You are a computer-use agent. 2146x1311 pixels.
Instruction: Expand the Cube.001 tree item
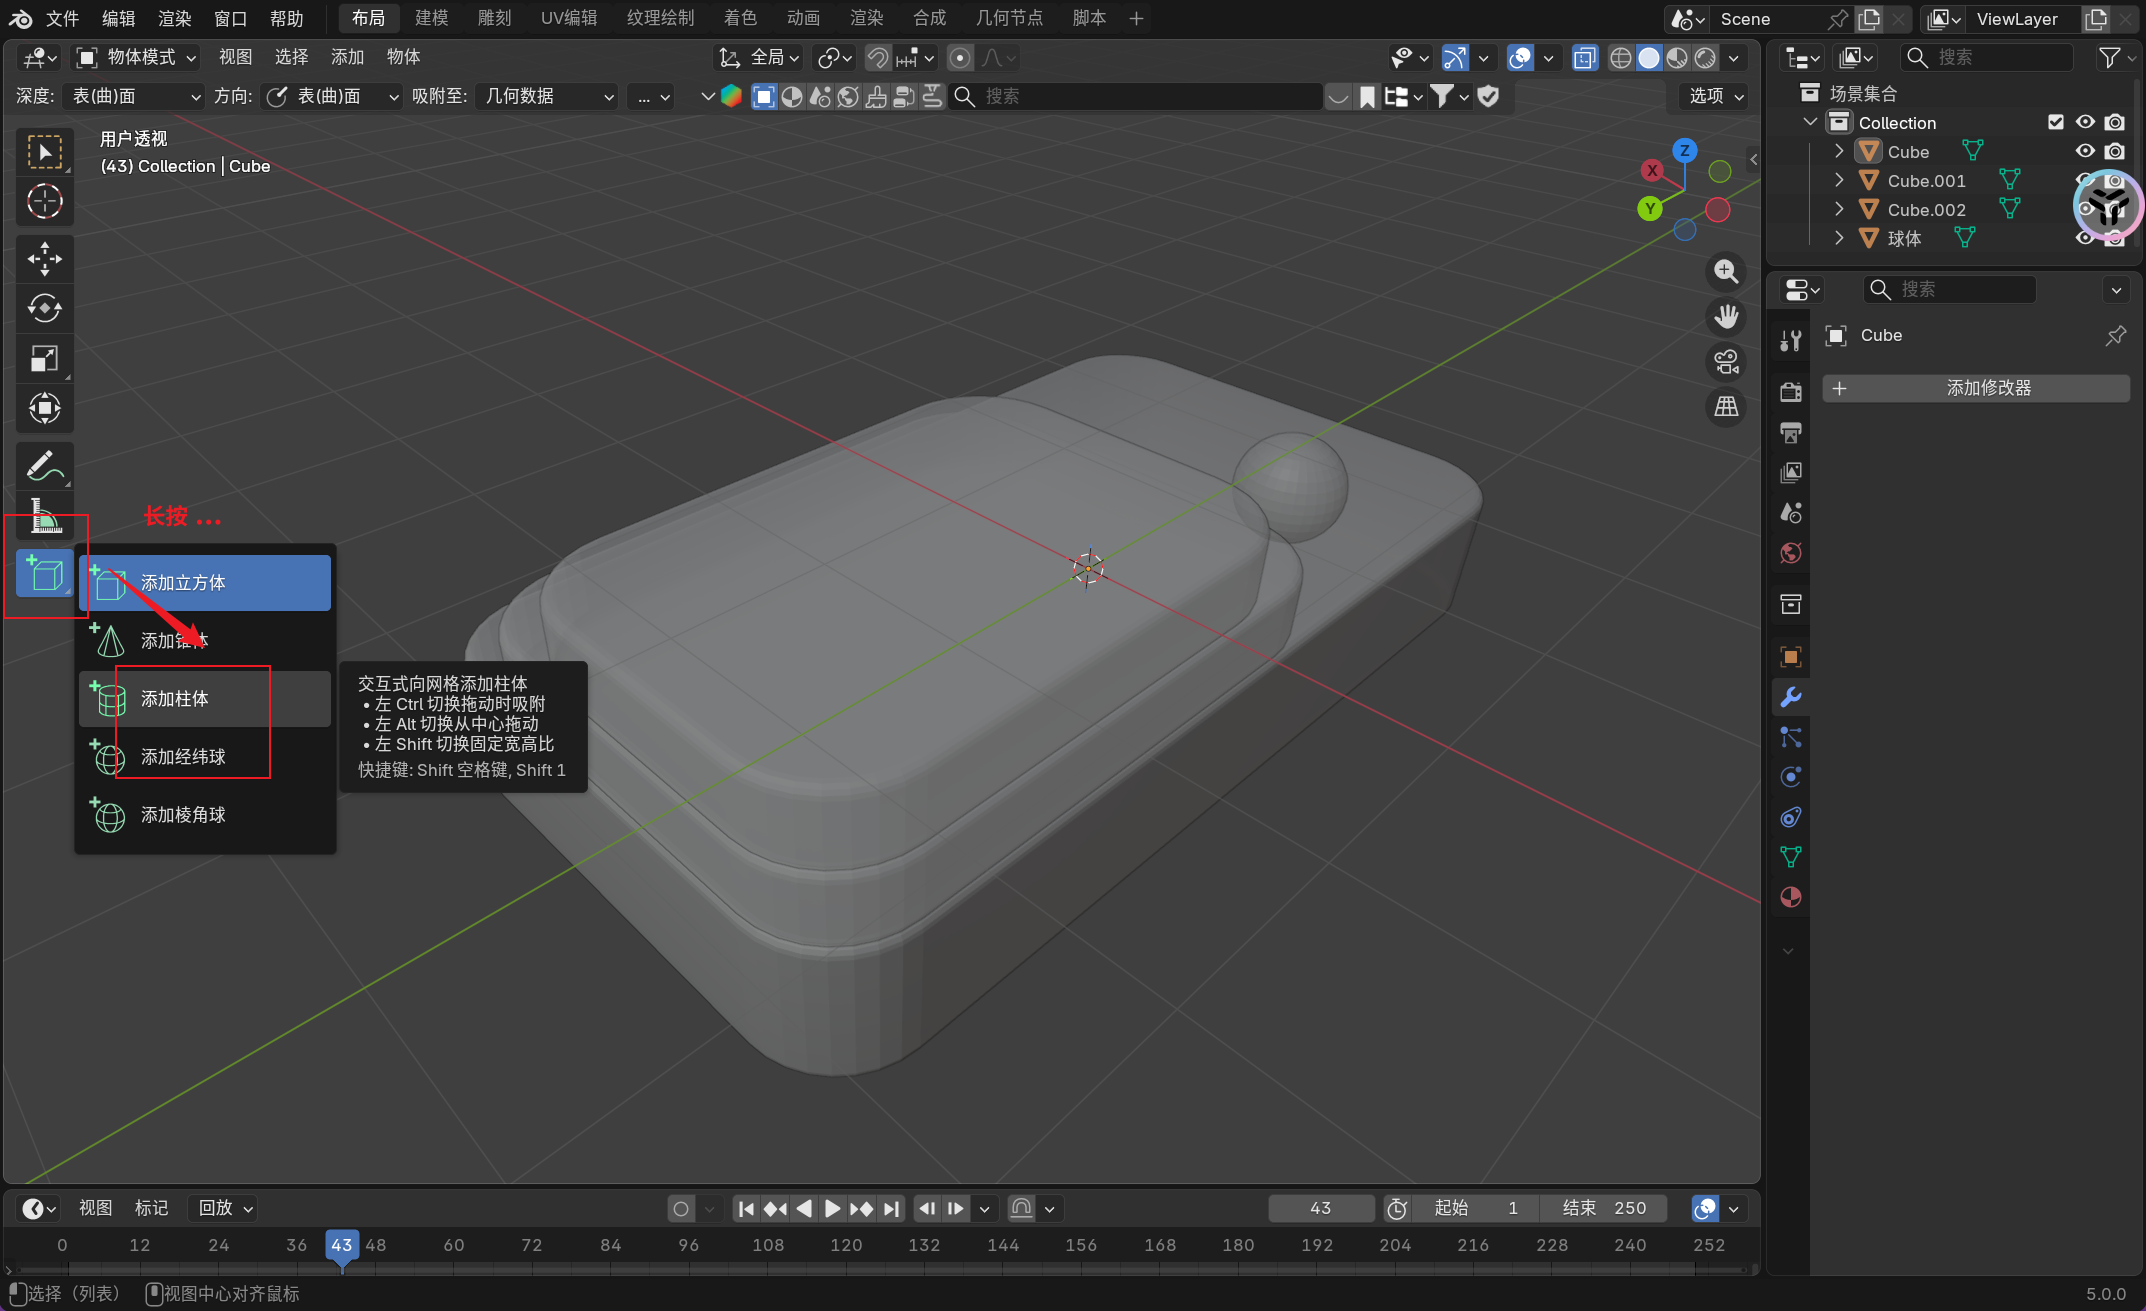click(1839, 180)
